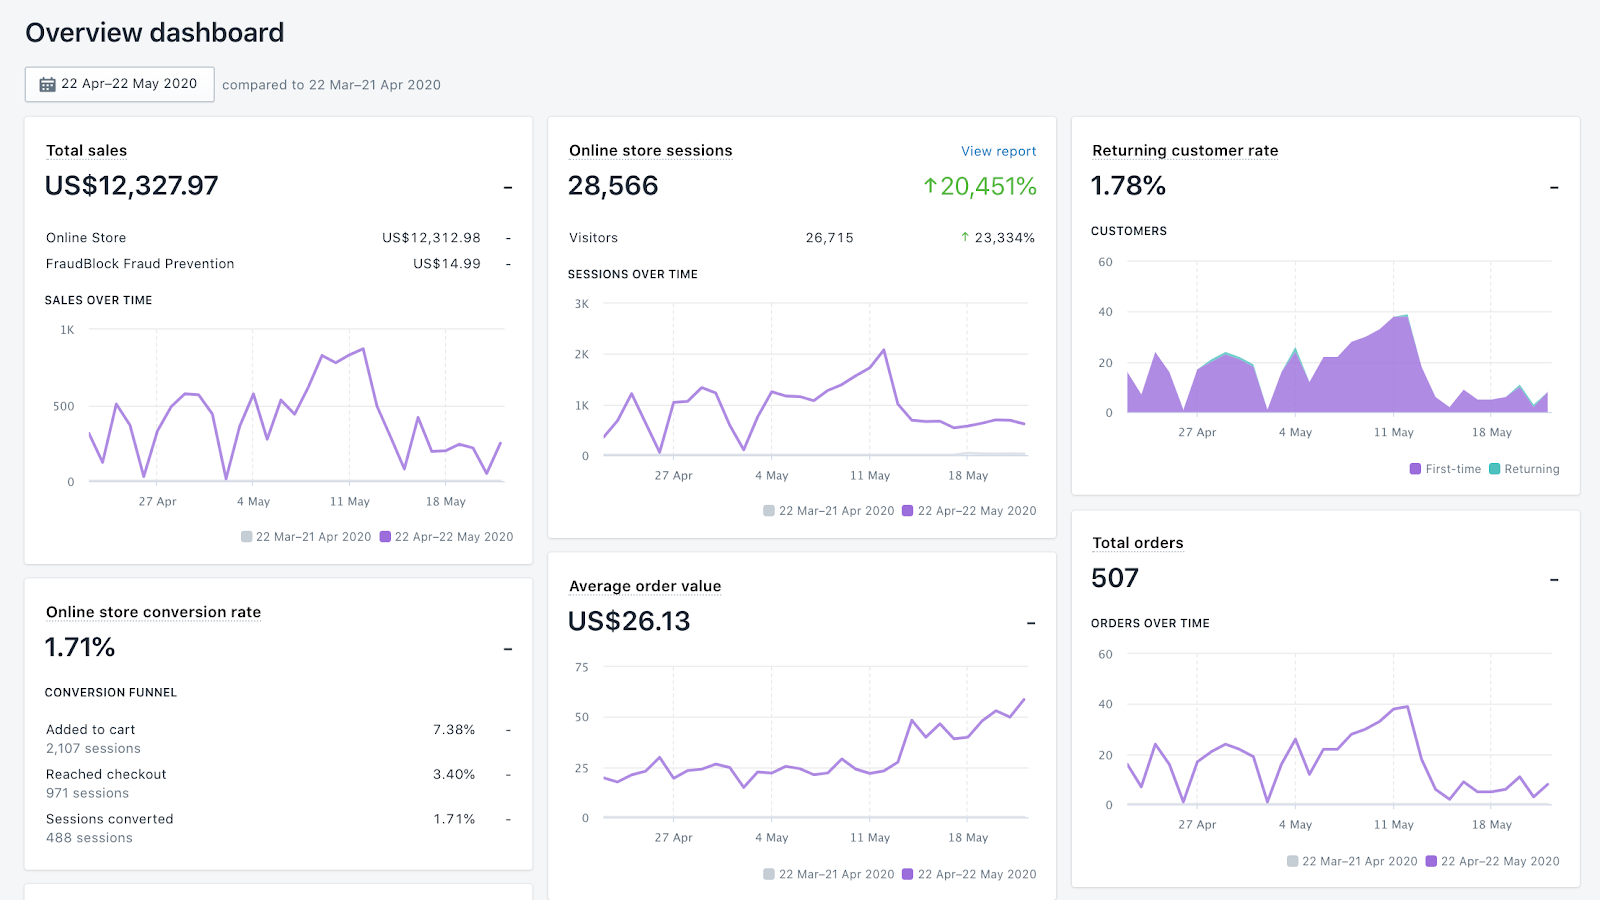Click the 7.38% added to cart percentage
This screenshot has height=900, width=1600.
click(454, 730)
